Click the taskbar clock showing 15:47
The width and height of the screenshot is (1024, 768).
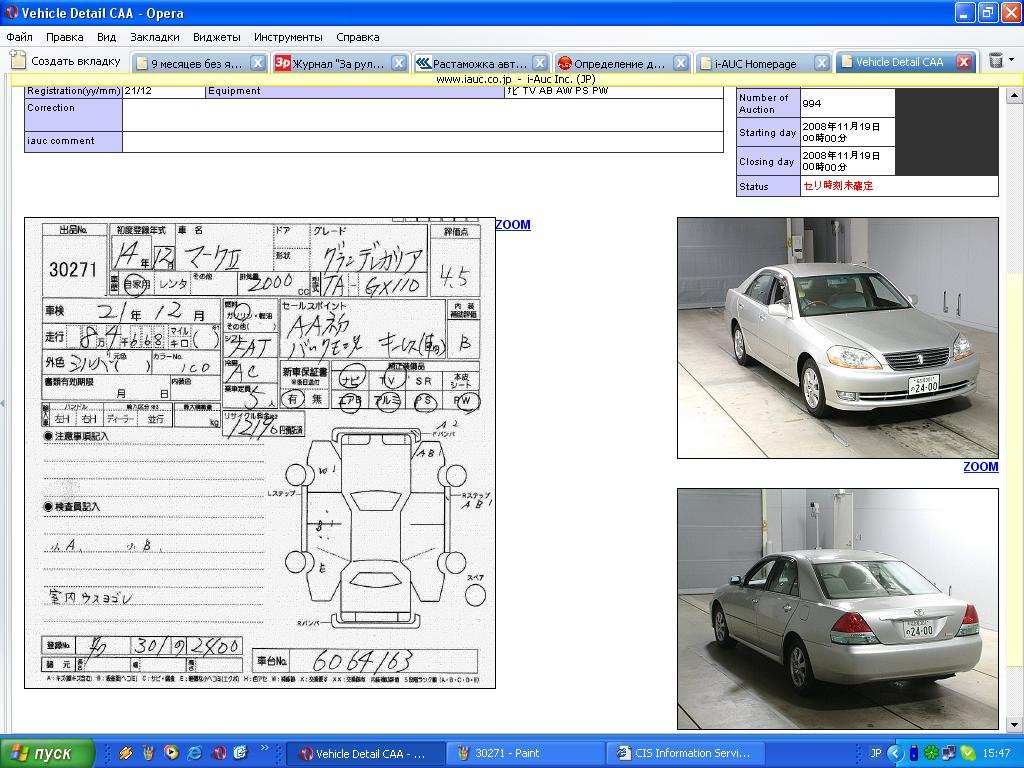pyautogui.click(x=995, y=754)
